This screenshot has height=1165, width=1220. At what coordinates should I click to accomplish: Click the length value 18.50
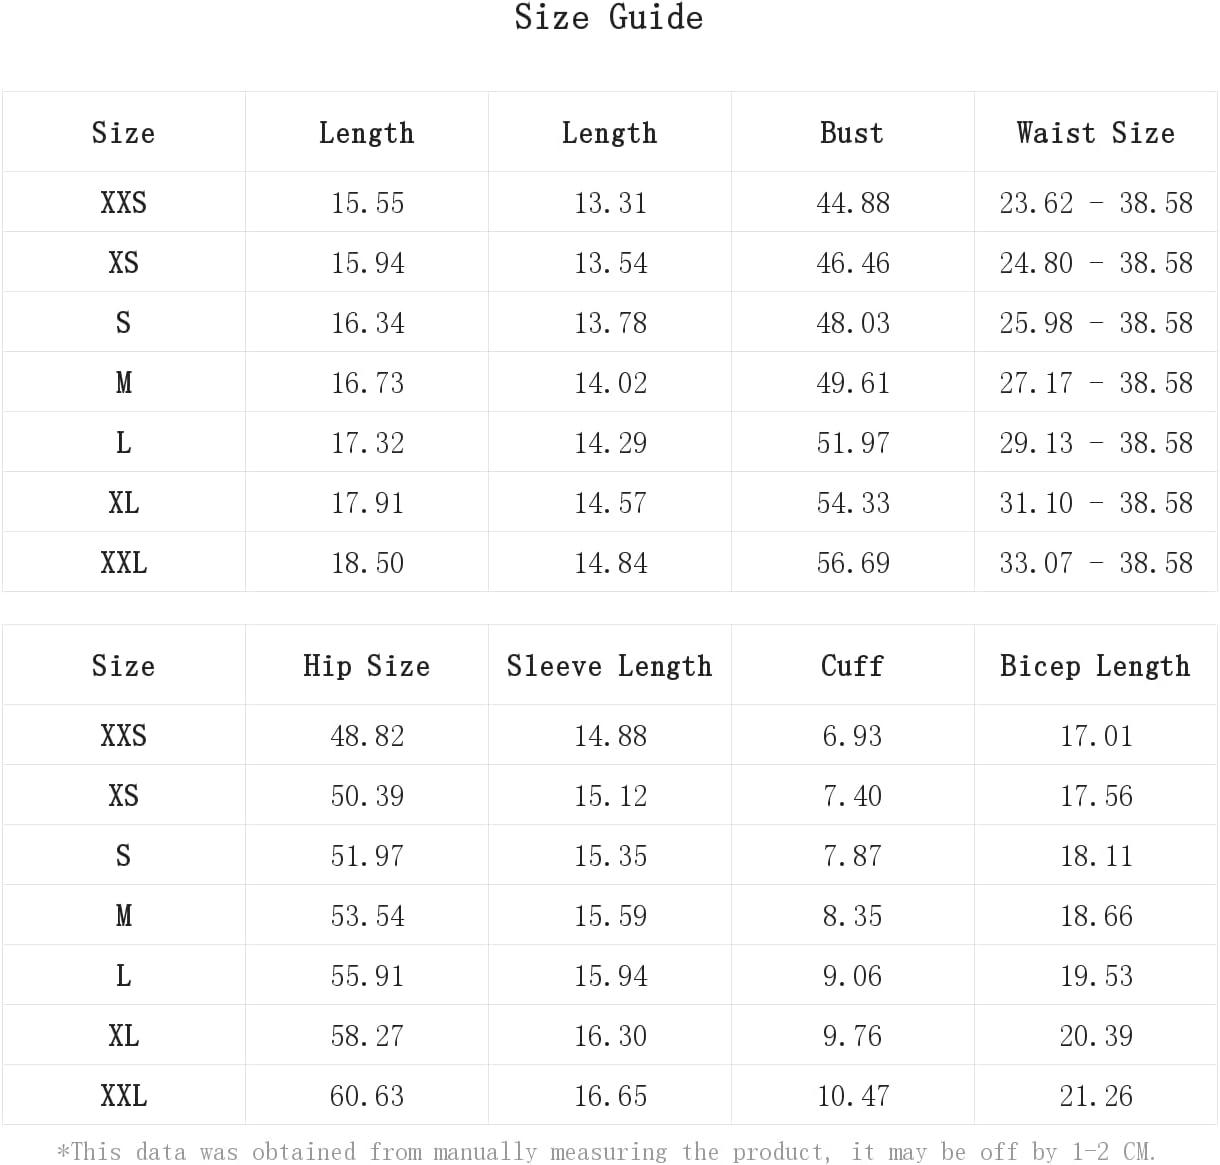point(367,563)
